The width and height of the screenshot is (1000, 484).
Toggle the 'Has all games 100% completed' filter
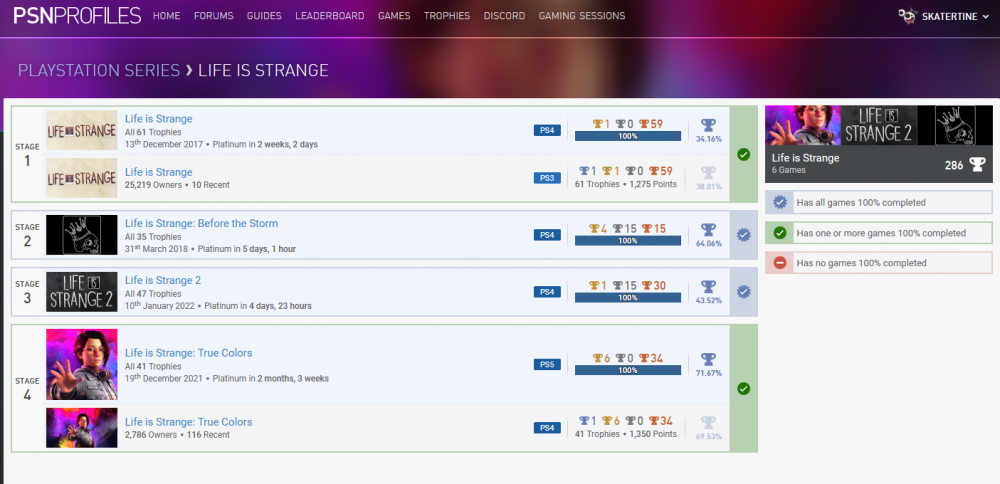point(878,203)
